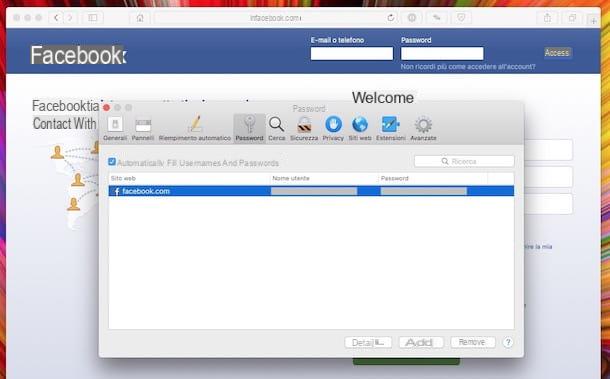This screenshot has width=610, height=379.
Task: Click the Add button
Action: [421, 342]
